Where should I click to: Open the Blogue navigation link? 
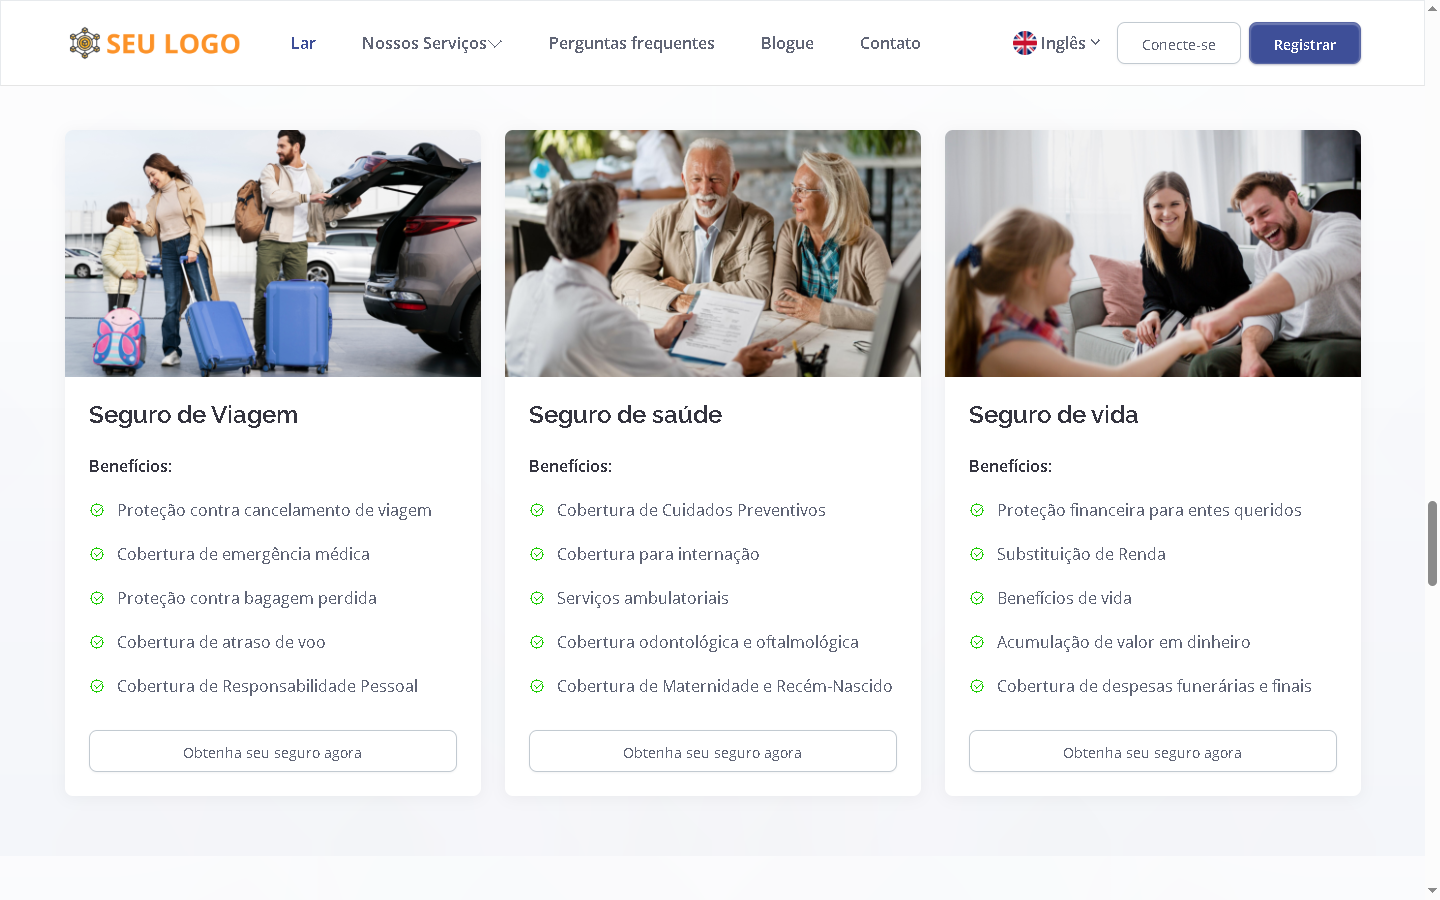787,43
